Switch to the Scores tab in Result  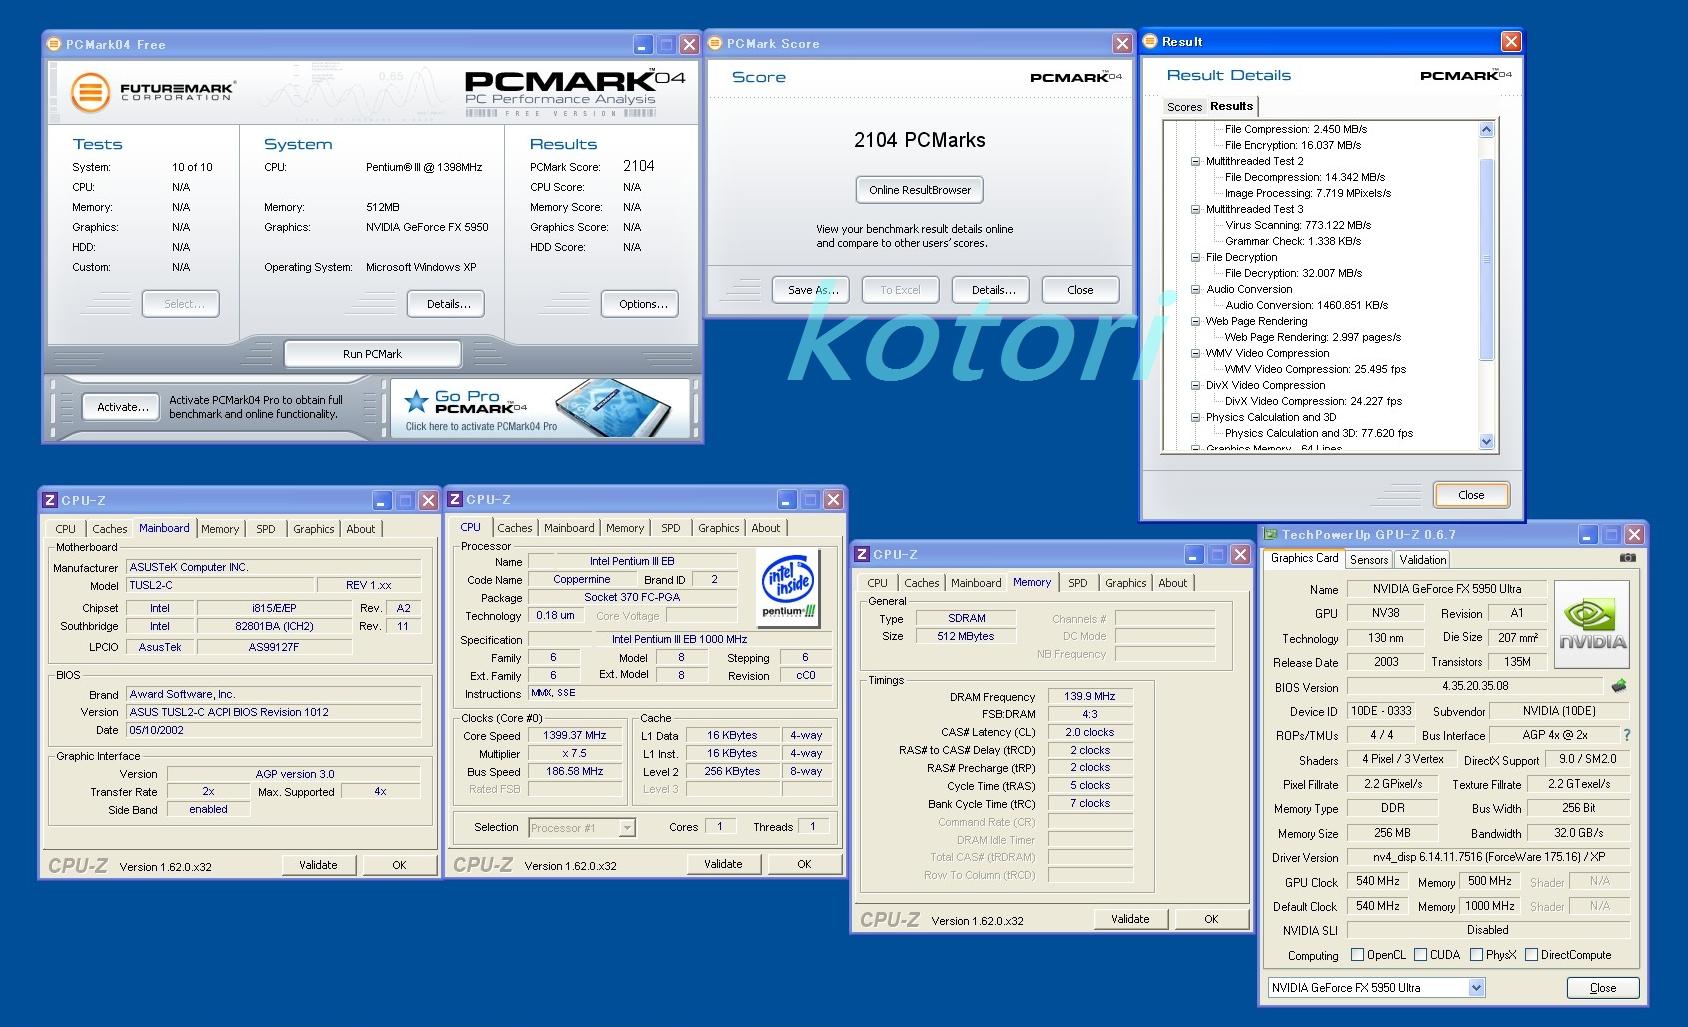pos(1184,107)
